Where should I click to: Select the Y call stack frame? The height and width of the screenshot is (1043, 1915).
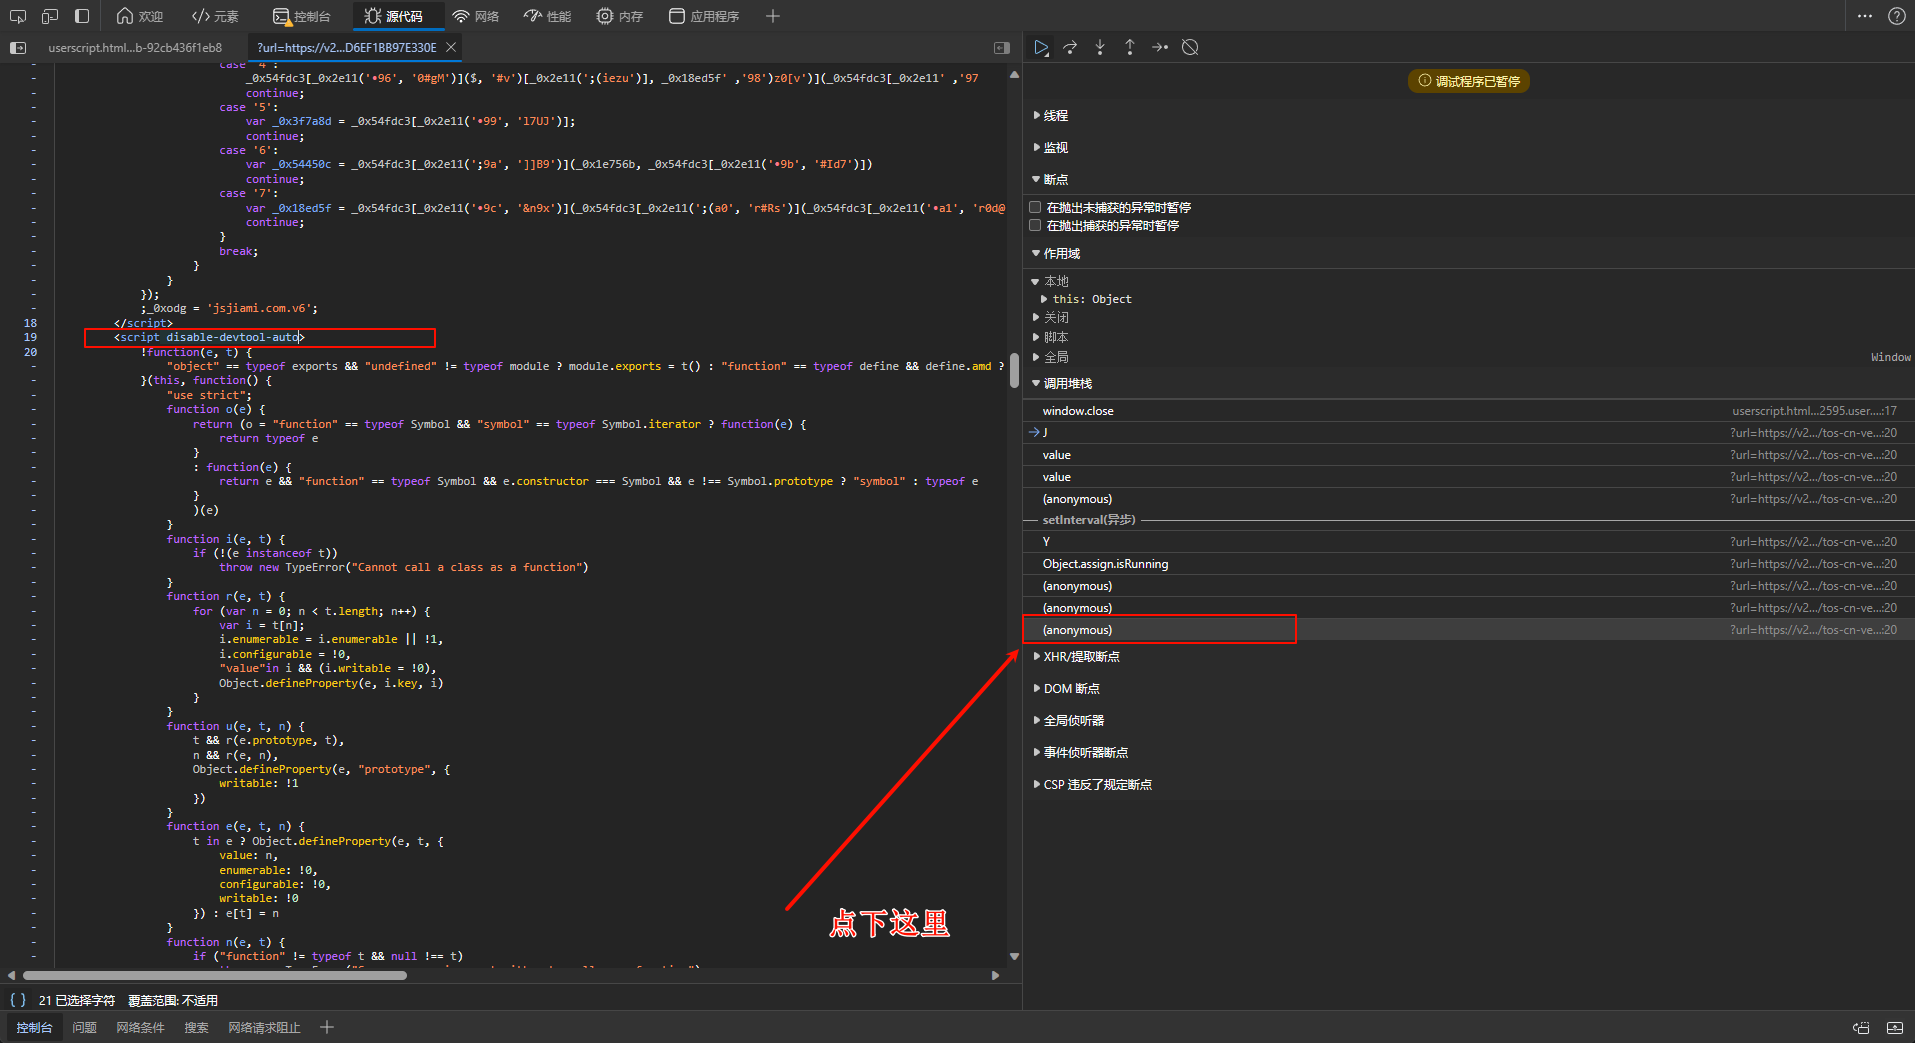tap(1468, 542)
